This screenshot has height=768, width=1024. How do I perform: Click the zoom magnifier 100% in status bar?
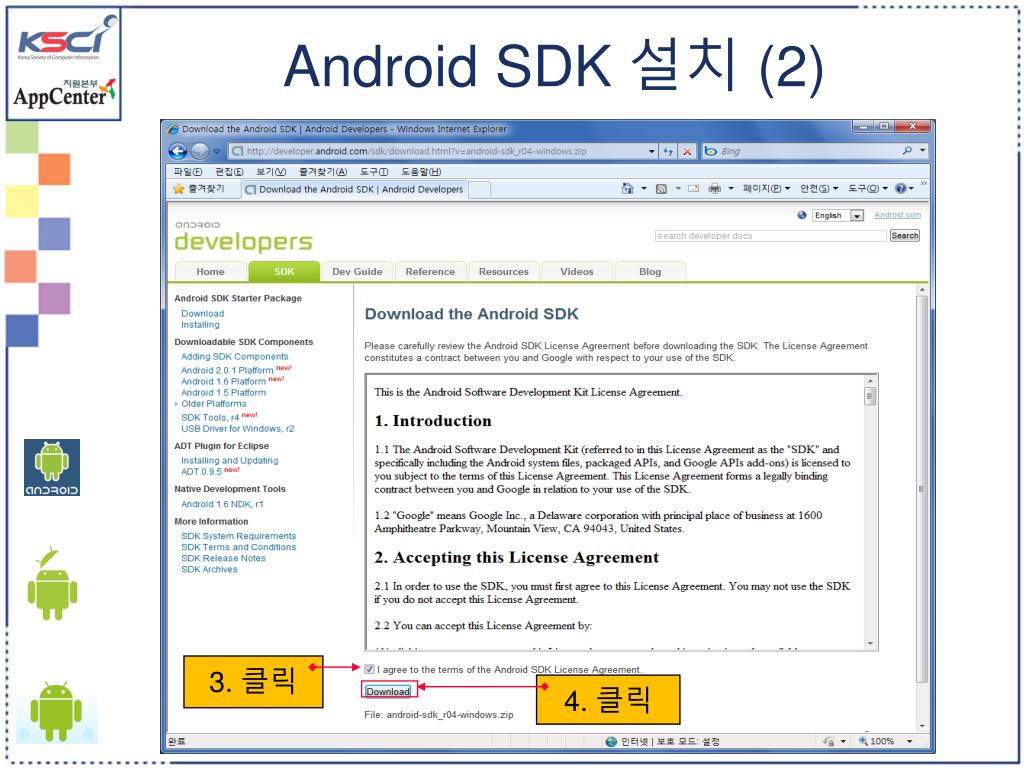point(863,741)
